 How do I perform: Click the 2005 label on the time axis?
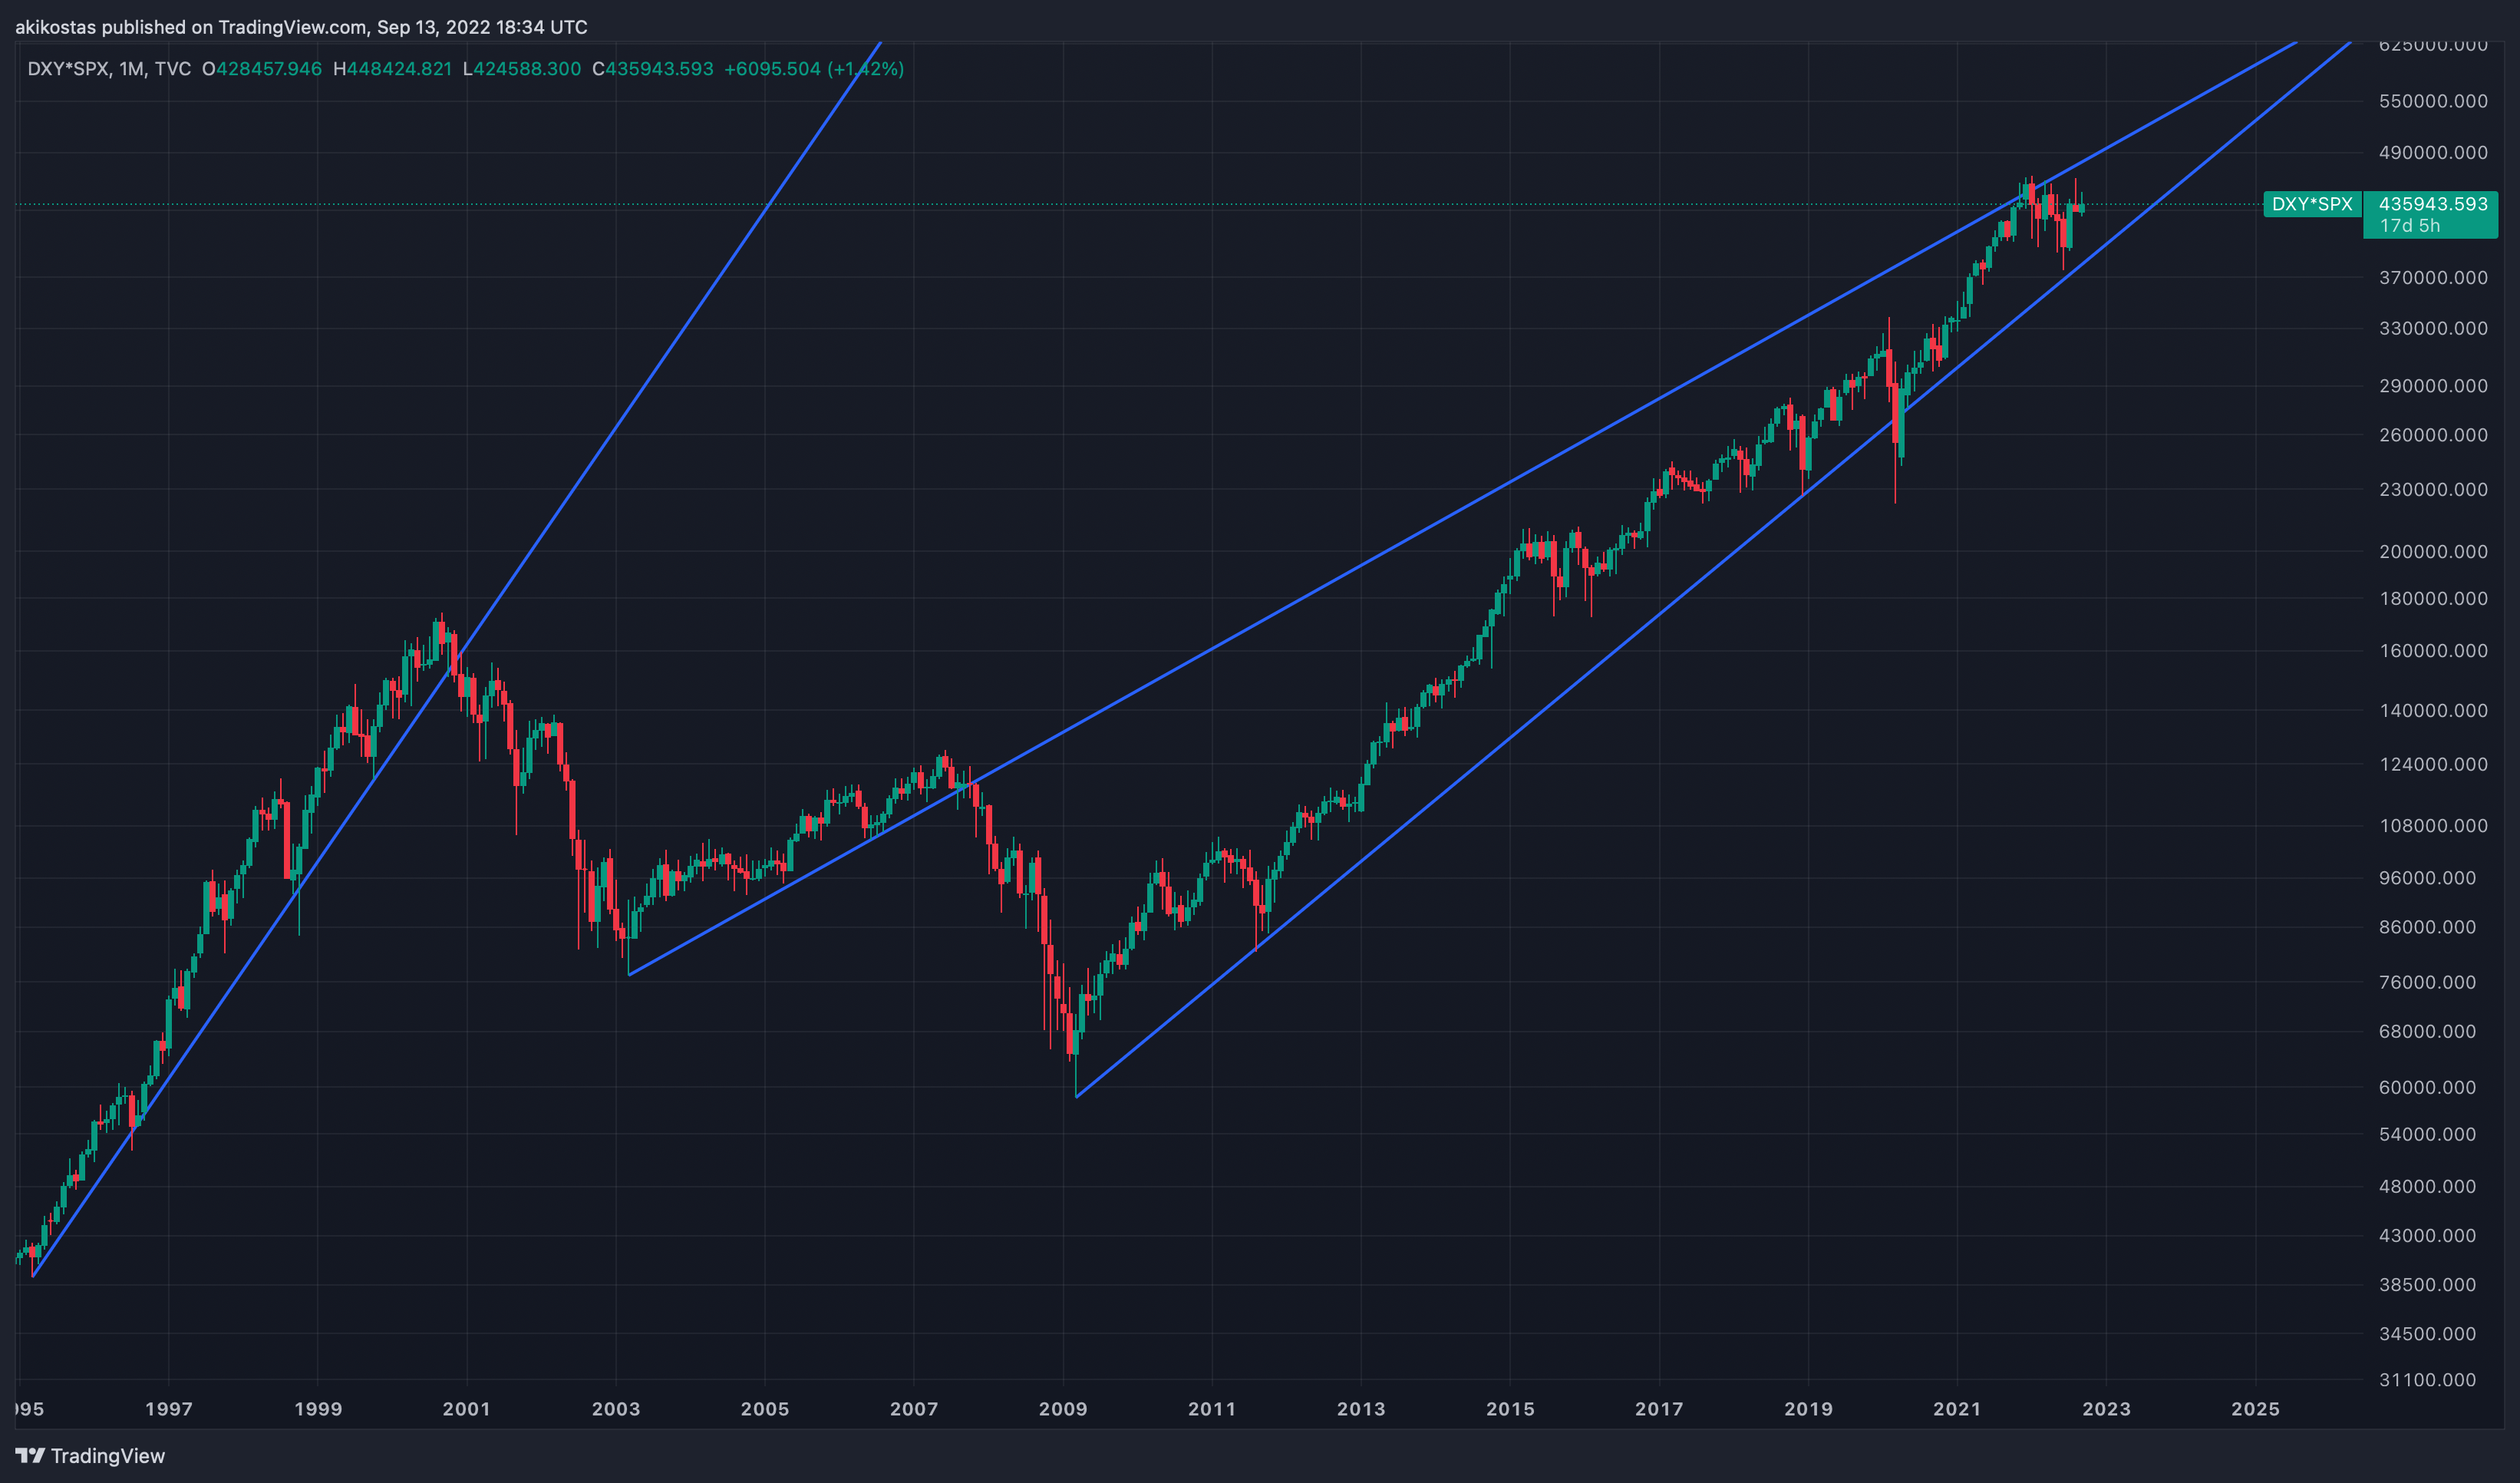(x=765, y=1409)
